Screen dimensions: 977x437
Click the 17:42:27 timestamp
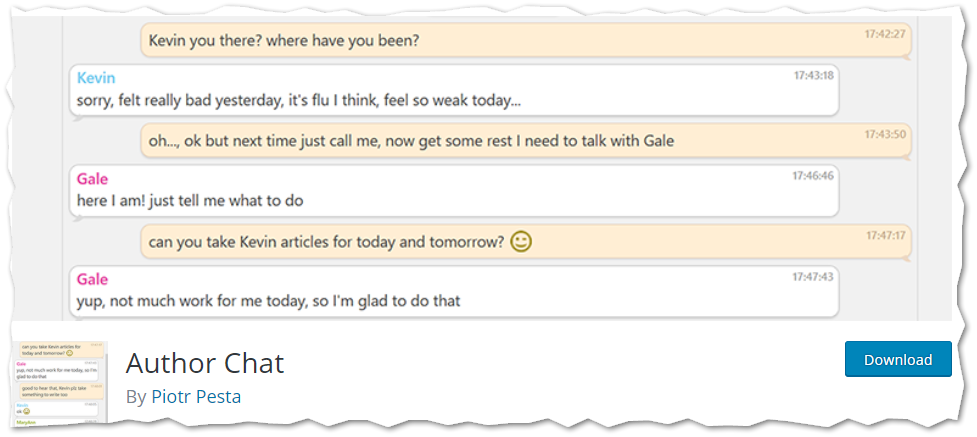tap(884, 34)
